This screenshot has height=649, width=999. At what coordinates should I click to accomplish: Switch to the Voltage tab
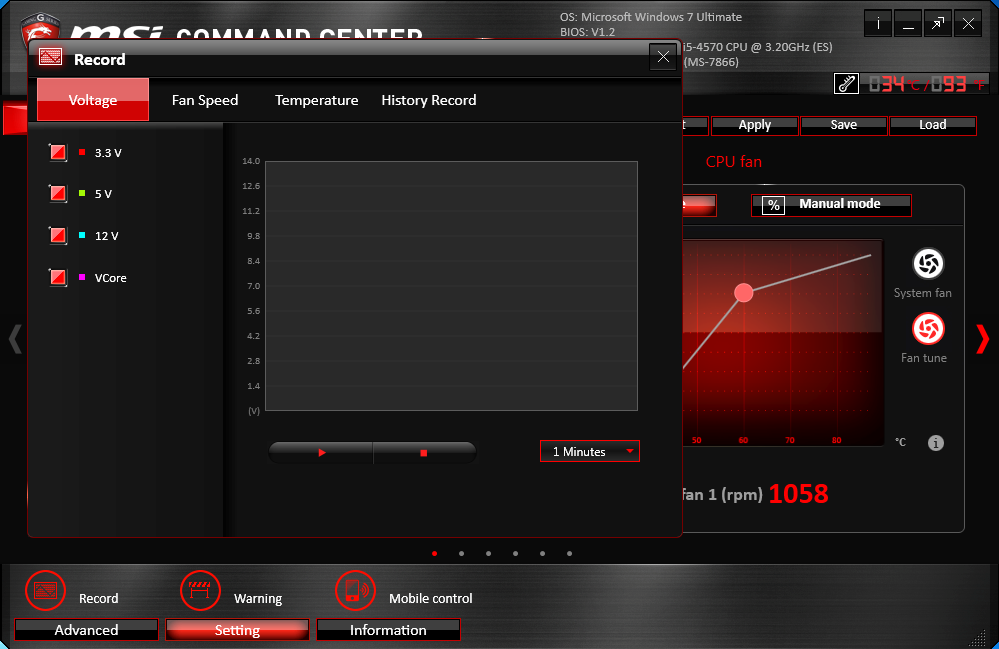pyautogui.click(x=93, y=100)
